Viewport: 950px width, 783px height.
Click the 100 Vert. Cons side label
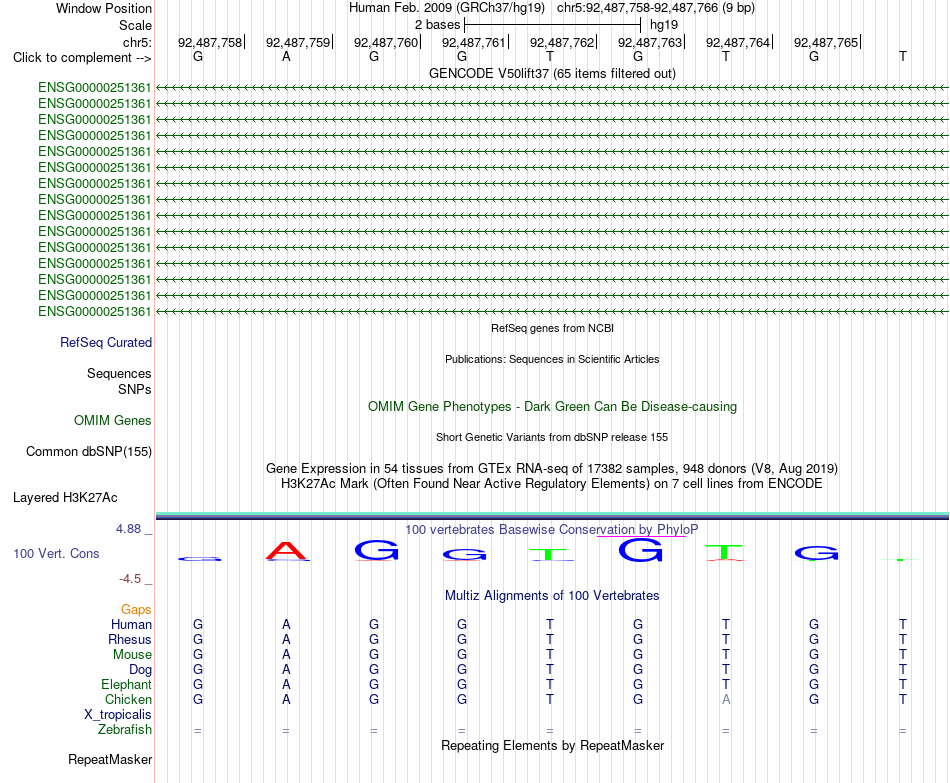pyautogui.click(x=56, y=553)
